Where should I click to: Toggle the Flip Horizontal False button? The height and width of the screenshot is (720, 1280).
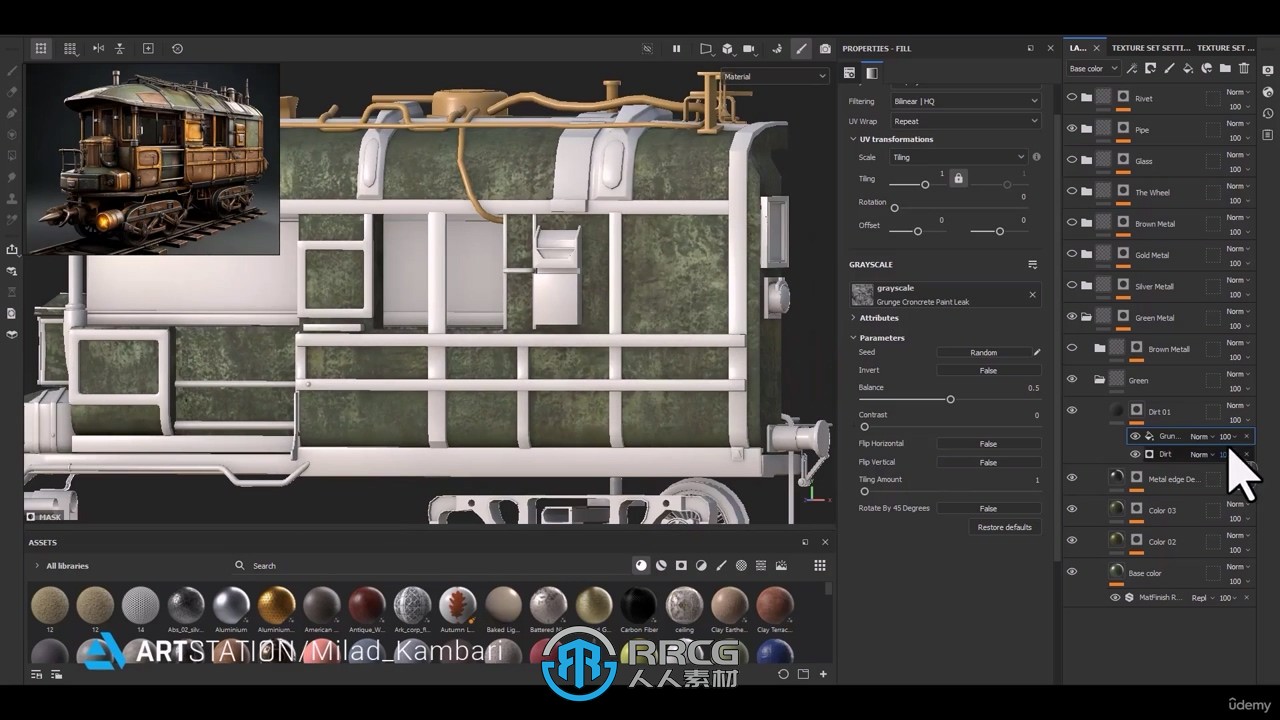[988, 444]
